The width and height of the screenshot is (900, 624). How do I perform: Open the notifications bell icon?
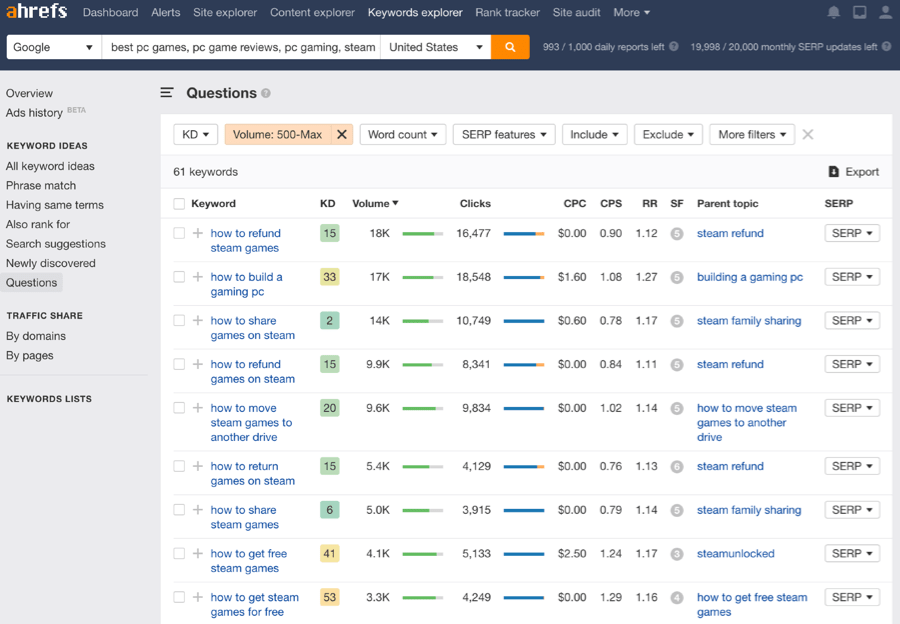point(833,12)
